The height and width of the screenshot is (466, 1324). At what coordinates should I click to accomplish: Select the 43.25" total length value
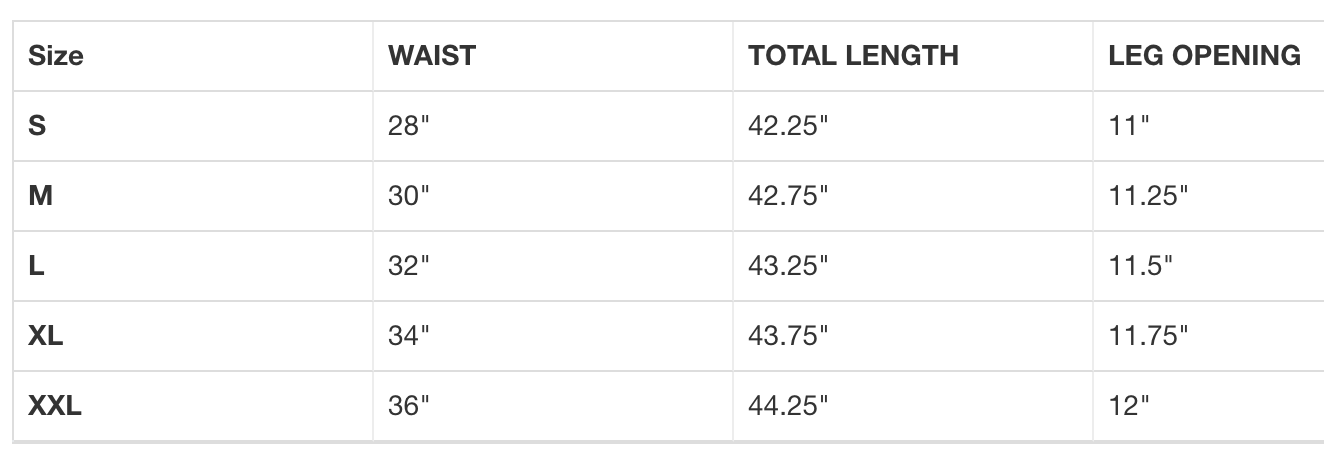tap(788, 266)
